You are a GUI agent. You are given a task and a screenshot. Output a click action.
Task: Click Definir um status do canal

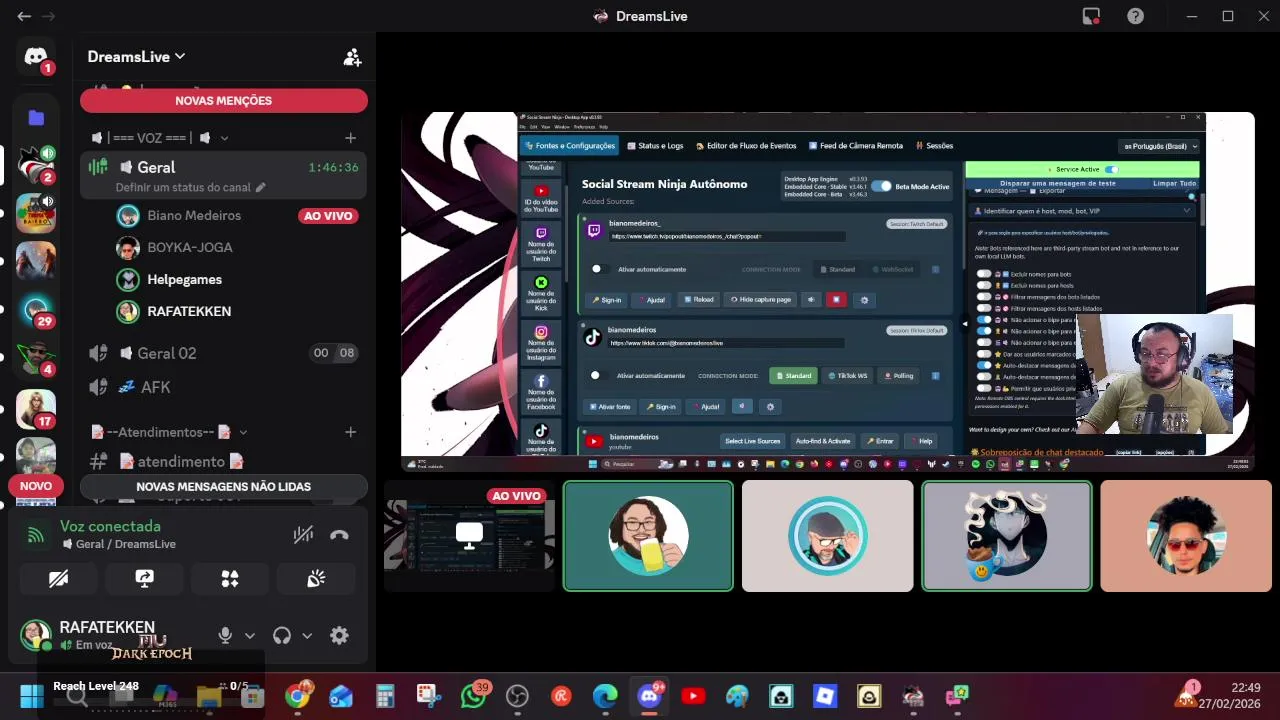click(191, 187)
